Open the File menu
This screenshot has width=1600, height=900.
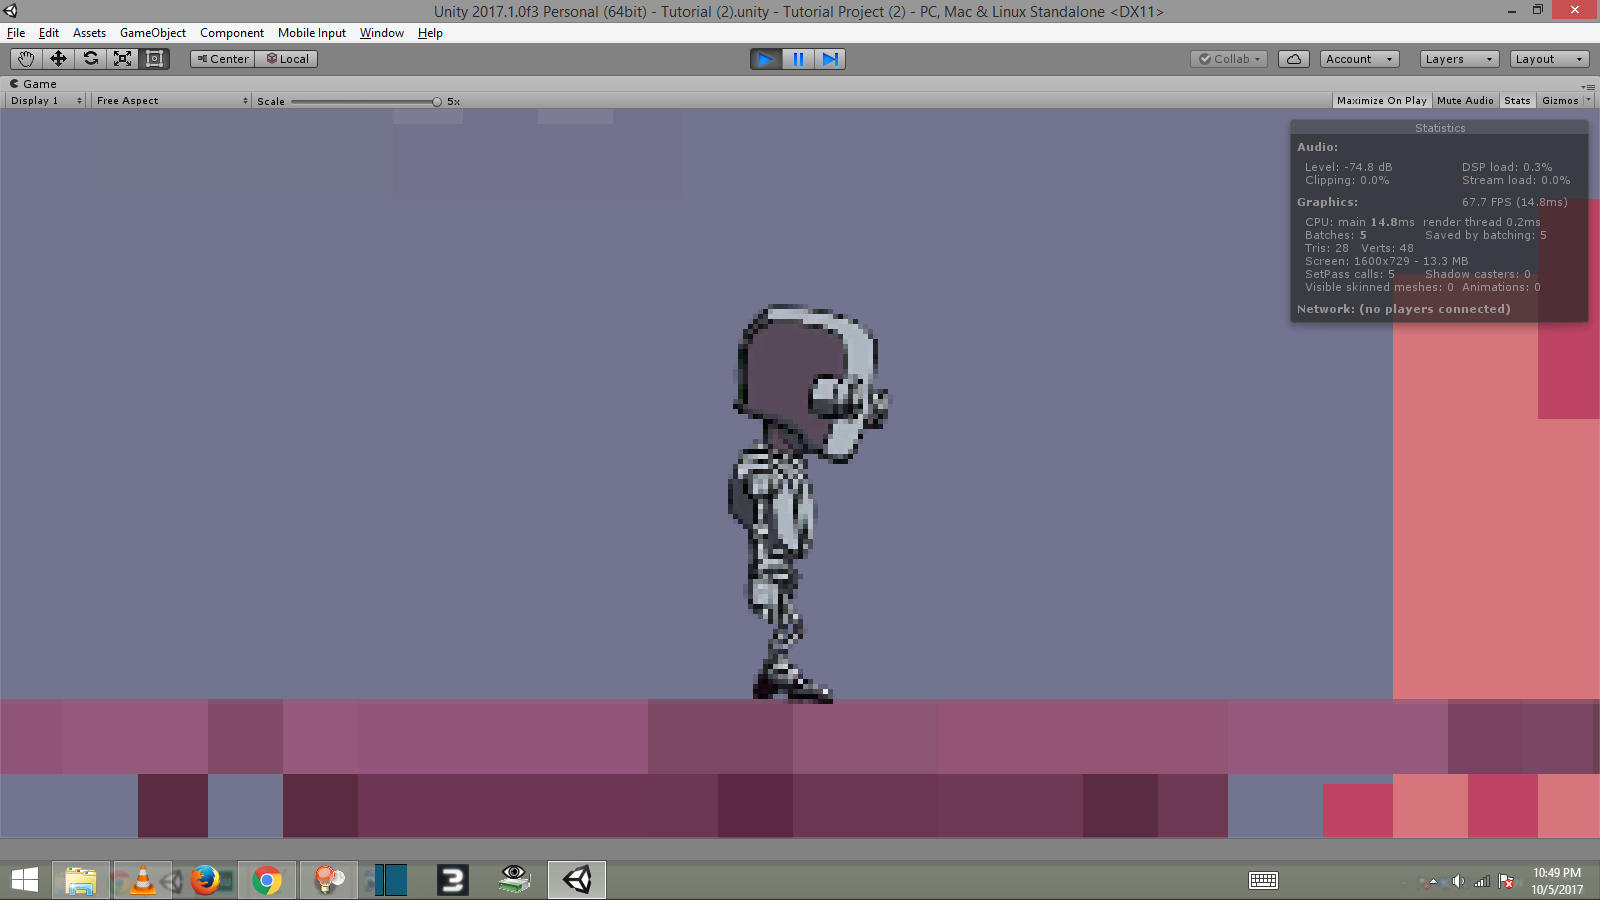pos(16,33)
